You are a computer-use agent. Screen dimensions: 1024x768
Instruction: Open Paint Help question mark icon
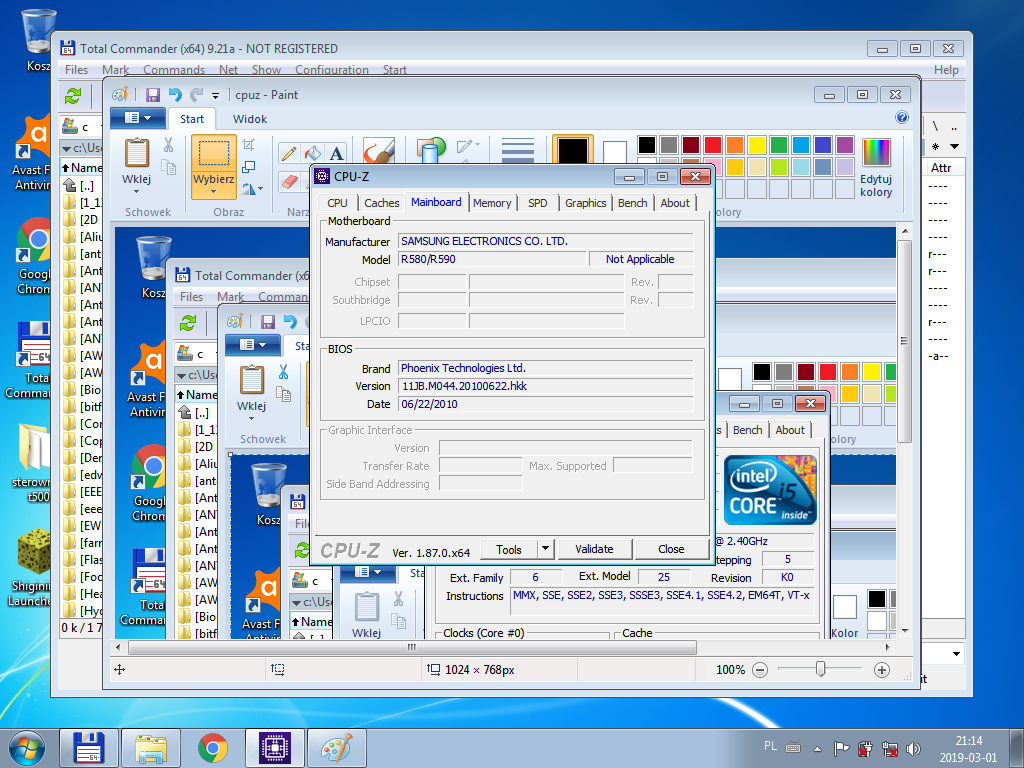tap(902, 117)
